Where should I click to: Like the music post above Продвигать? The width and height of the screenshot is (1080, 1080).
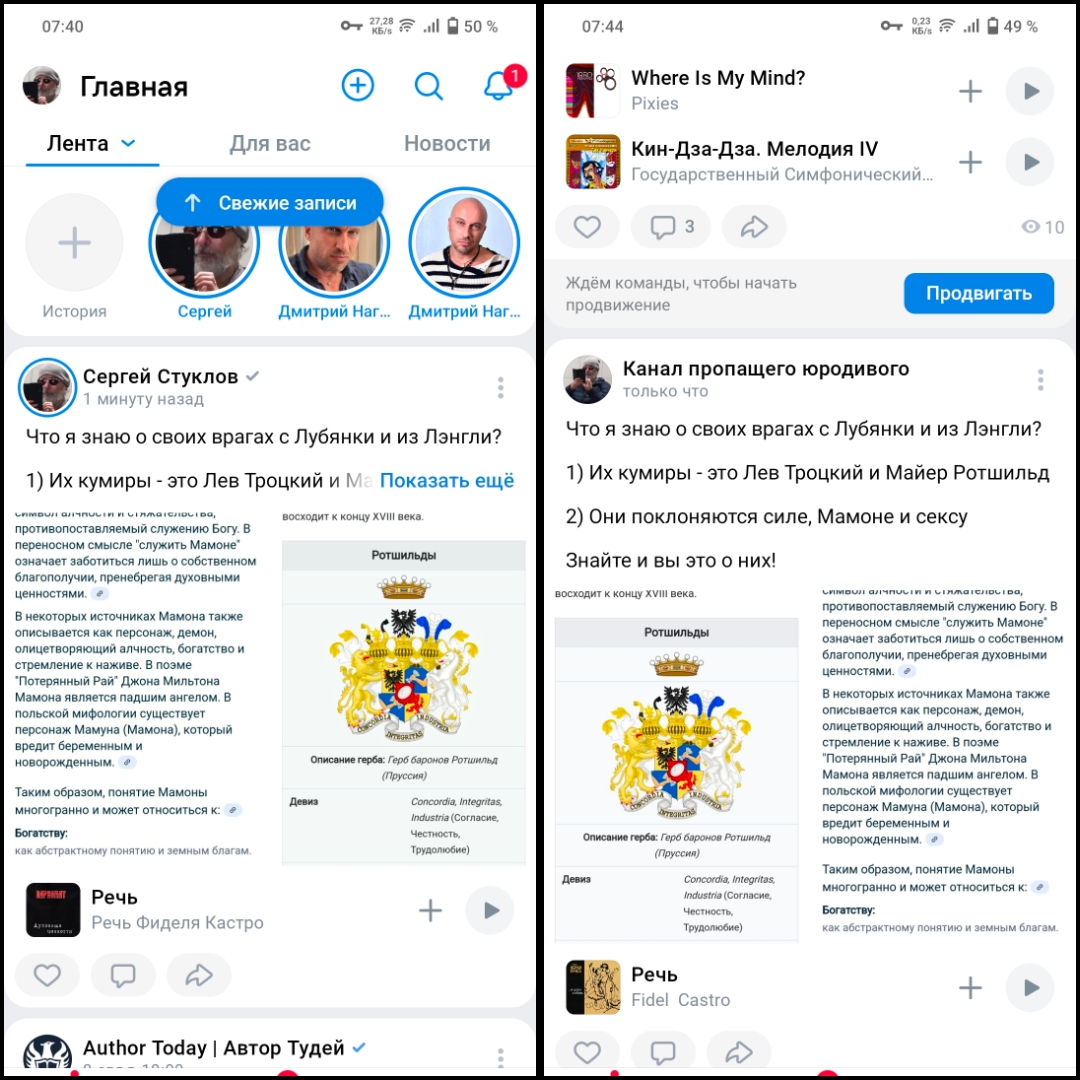587,227
